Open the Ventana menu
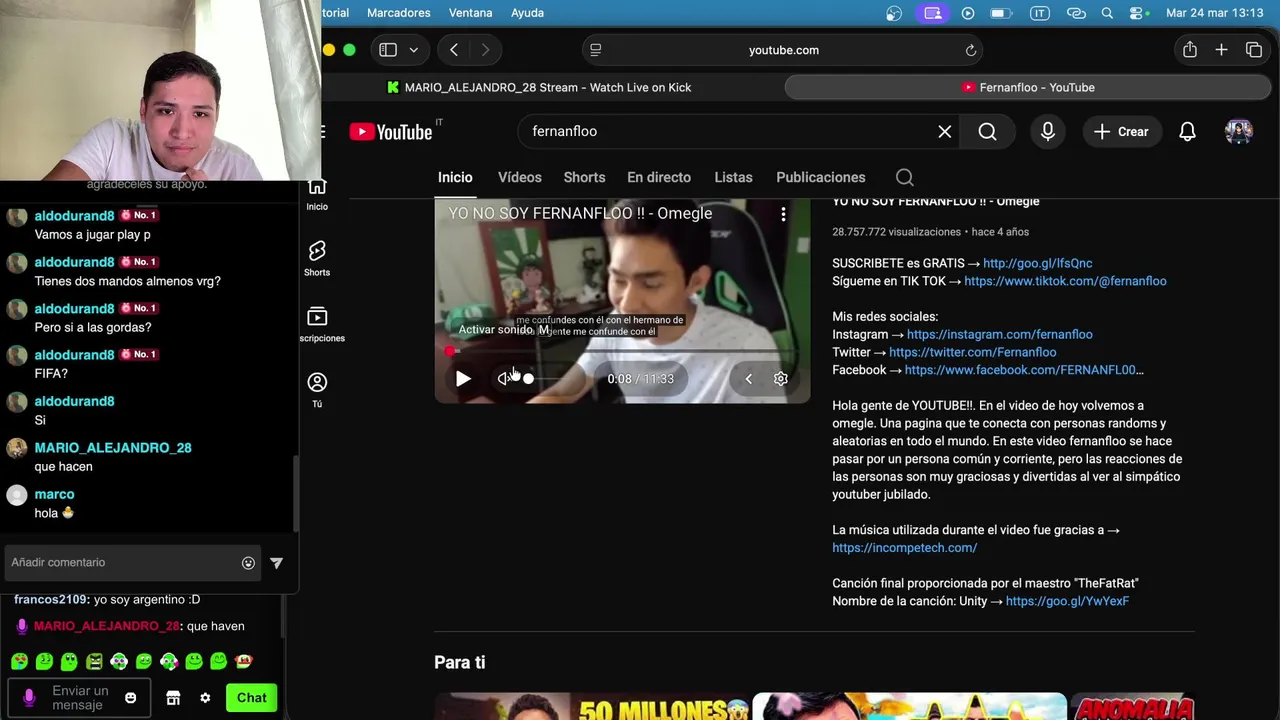The image size is (1280, 720). (x=470, y=13)
